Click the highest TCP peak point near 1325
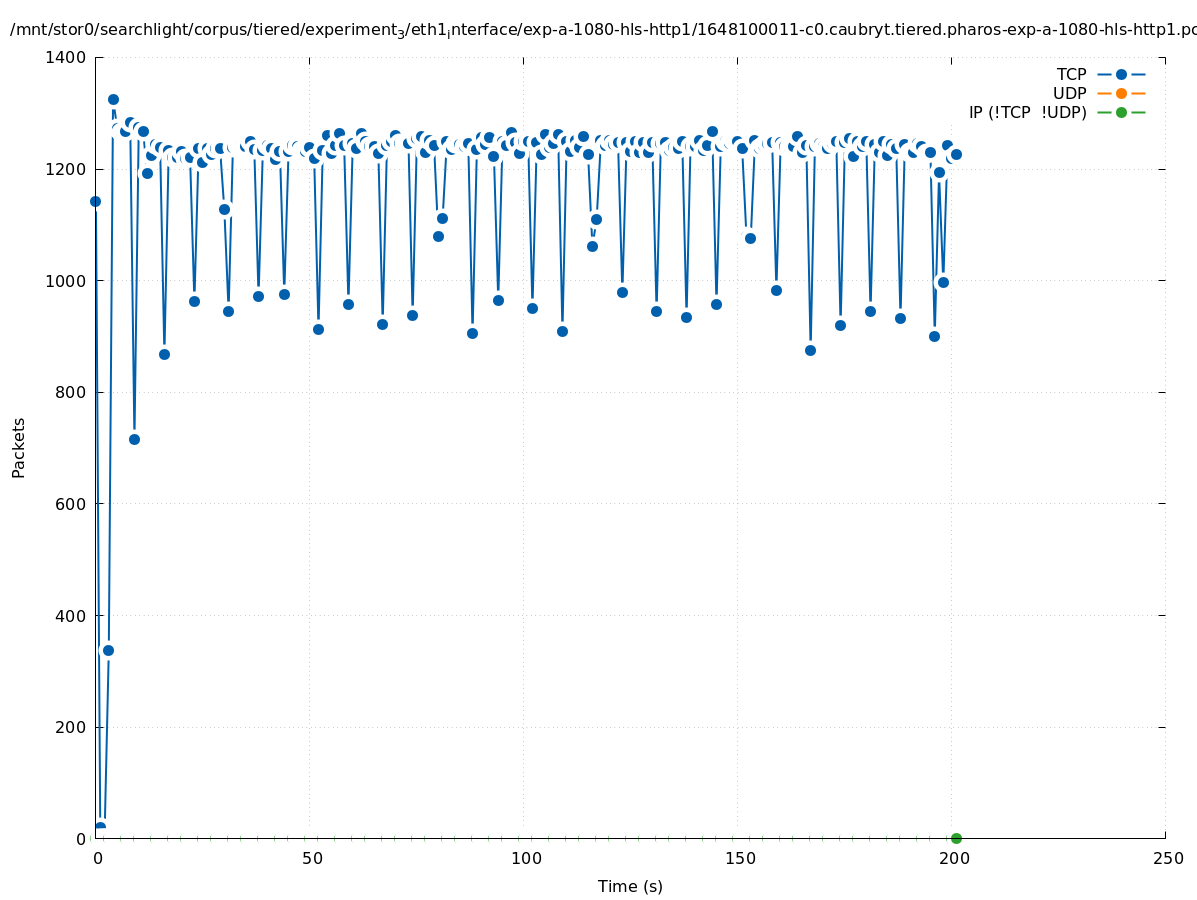 click(x=113, y=99)
